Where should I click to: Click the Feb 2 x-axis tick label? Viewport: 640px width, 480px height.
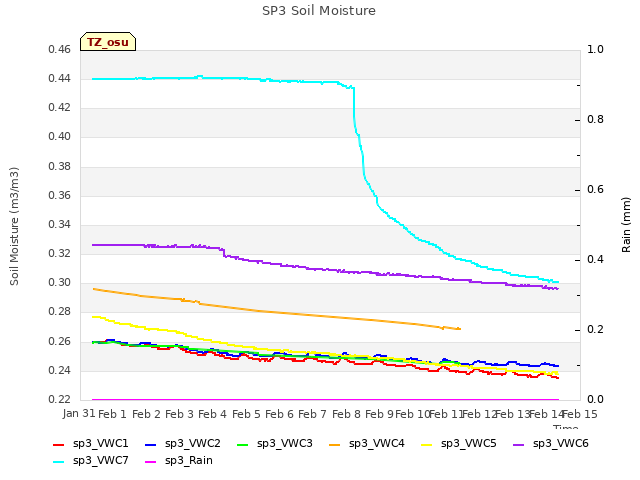point(146,414)
